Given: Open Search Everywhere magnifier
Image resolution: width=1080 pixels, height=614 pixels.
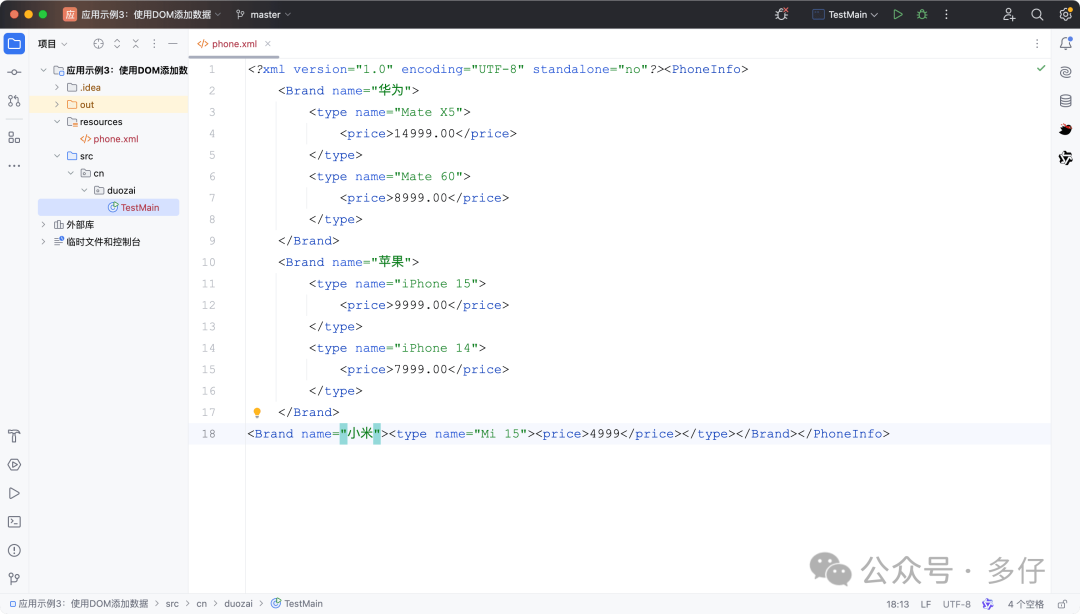Looking at the screenshot, I should [x=1037, y=14].
